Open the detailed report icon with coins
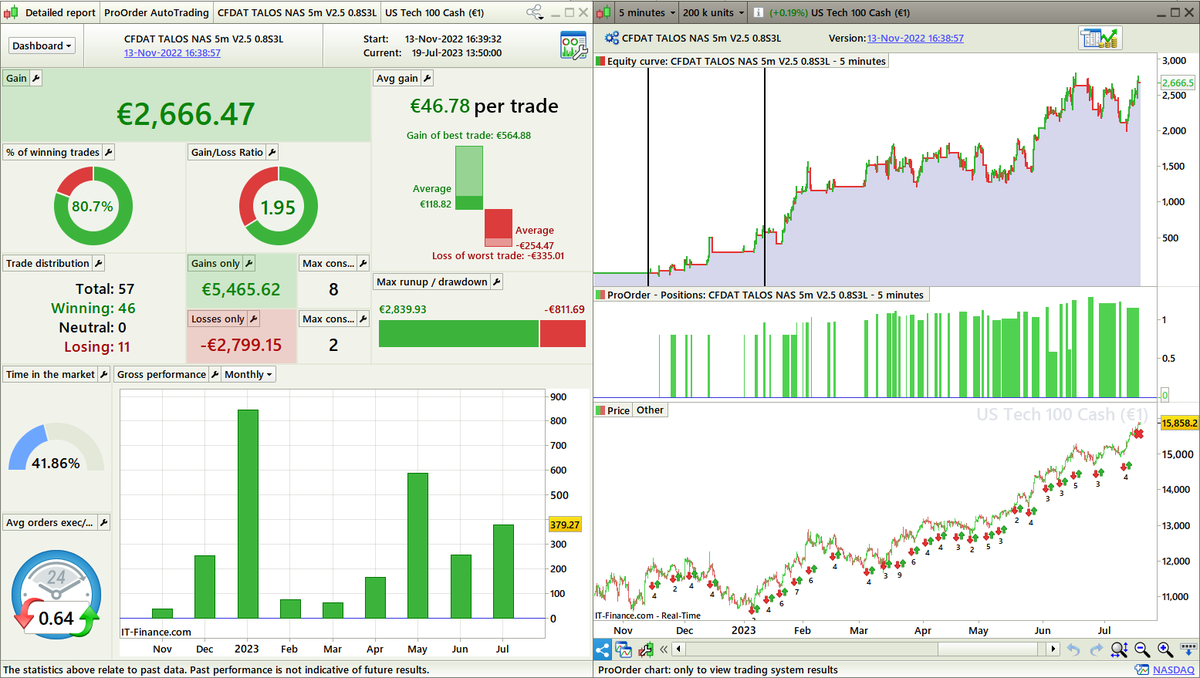1200x678 pixels. [1100, 39]
